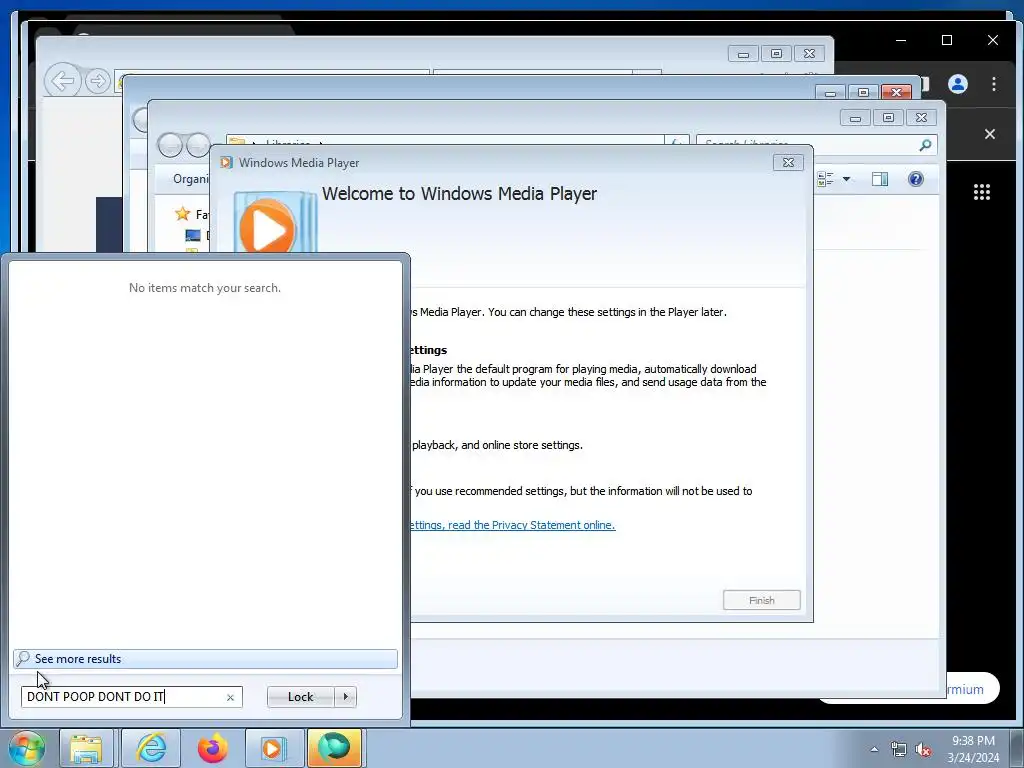Open the taskbar clock showing 9:38 PM

[x=973, y=749]
